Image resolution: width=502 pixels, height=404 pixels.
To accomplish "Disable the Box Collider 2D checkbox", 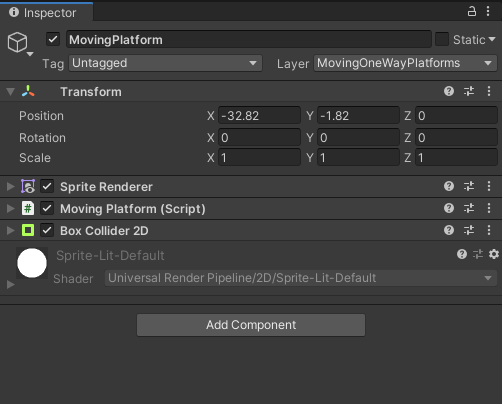I will (x=47, y=230).
